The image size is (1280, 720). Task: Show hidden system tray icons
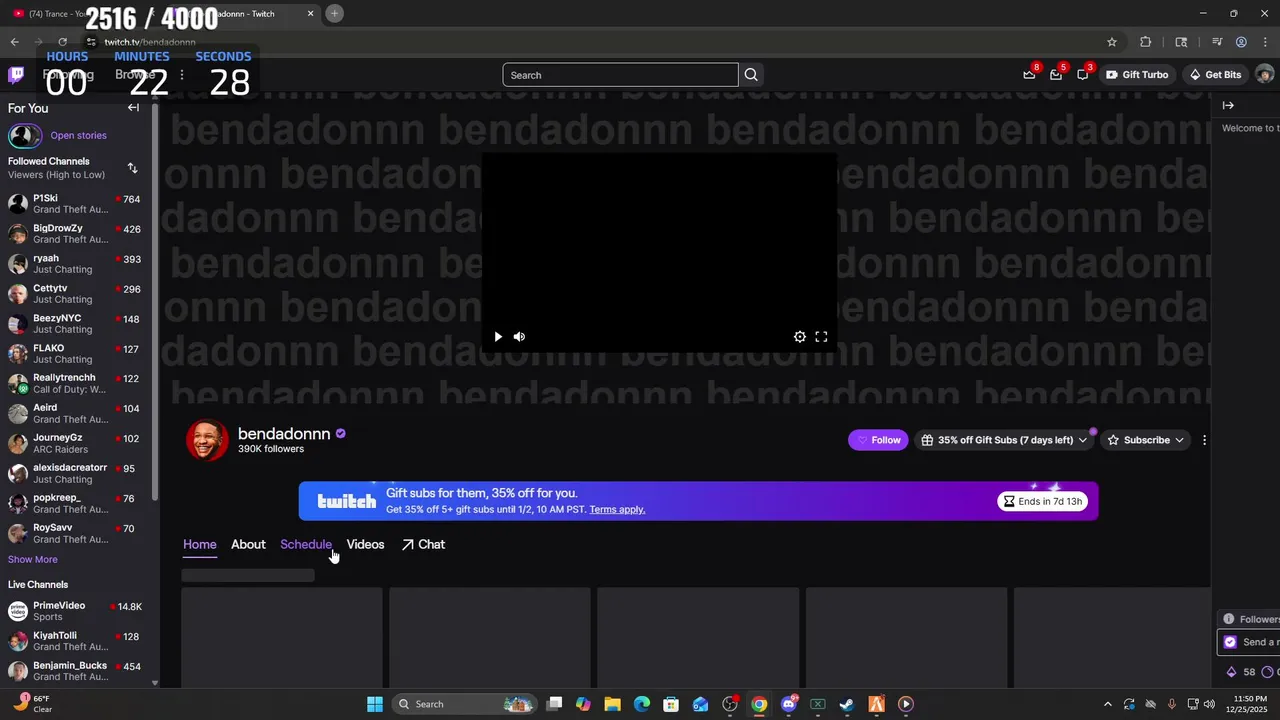coord(1107,704)
